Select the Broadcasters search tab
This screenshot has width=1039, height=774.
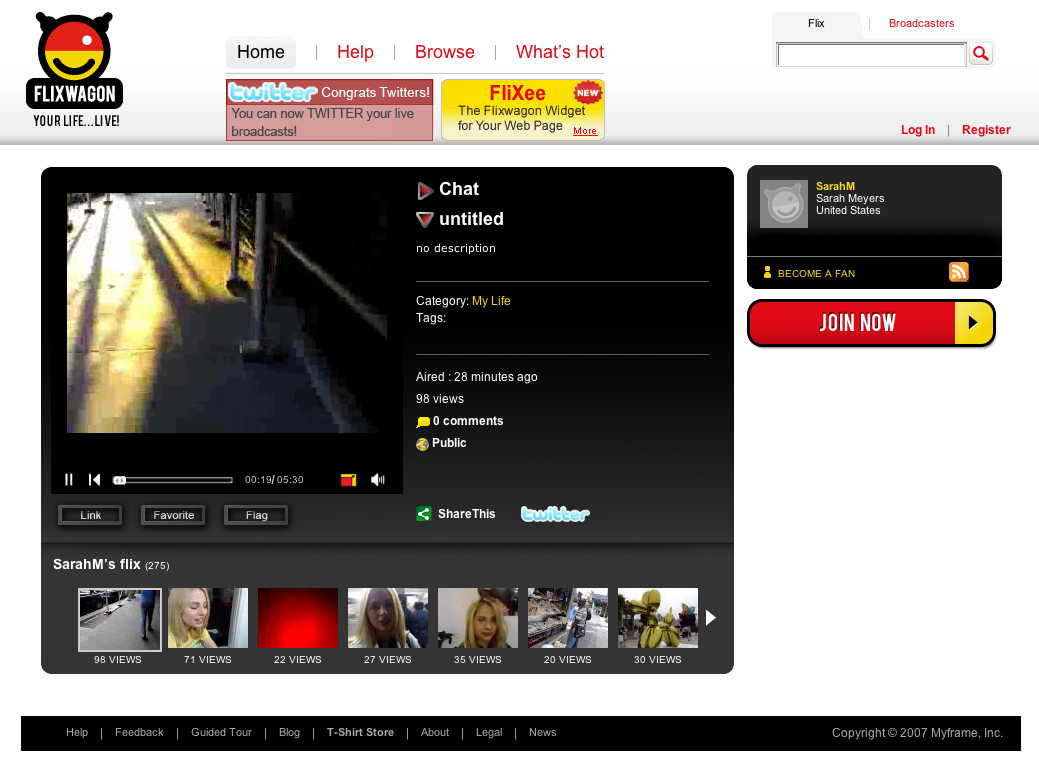(x=921, y=24)
